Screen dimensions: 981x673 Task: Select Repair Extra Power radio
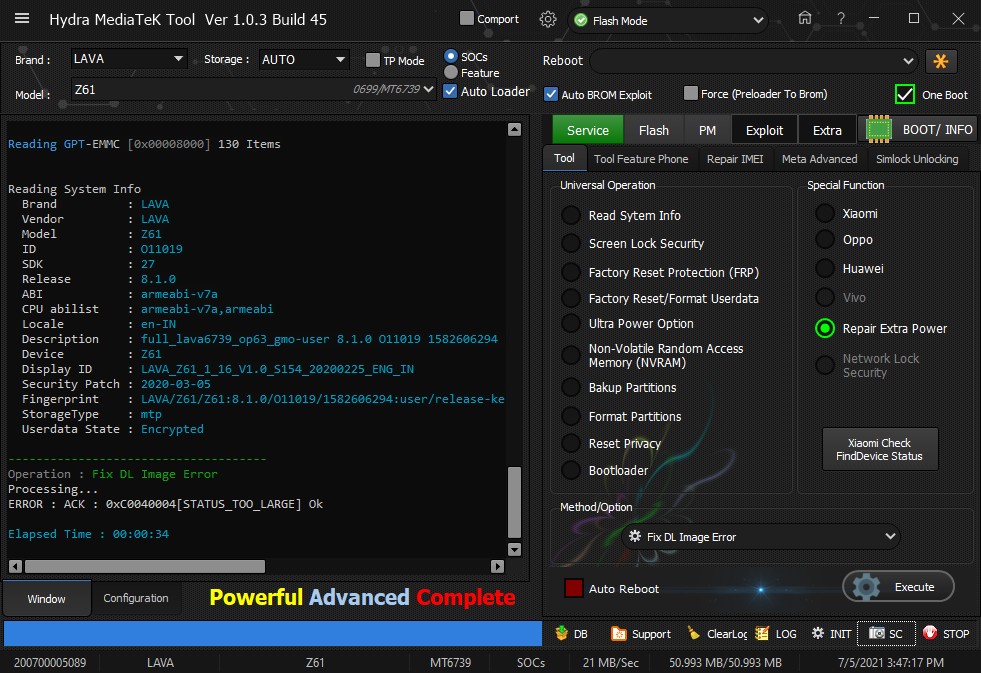pos(825,328)
